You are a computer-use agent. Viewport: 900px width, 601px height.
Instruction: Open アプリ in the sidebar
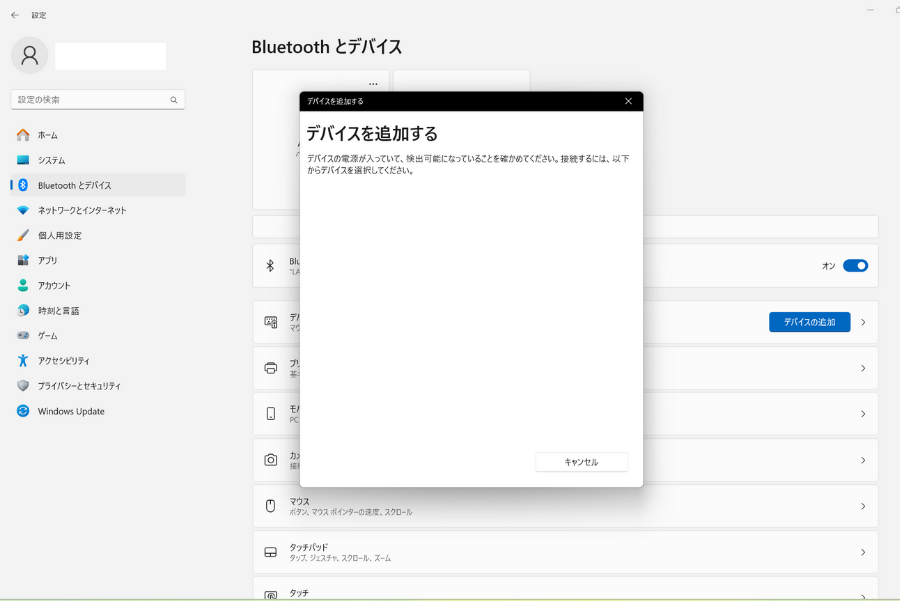pos(98,261)
